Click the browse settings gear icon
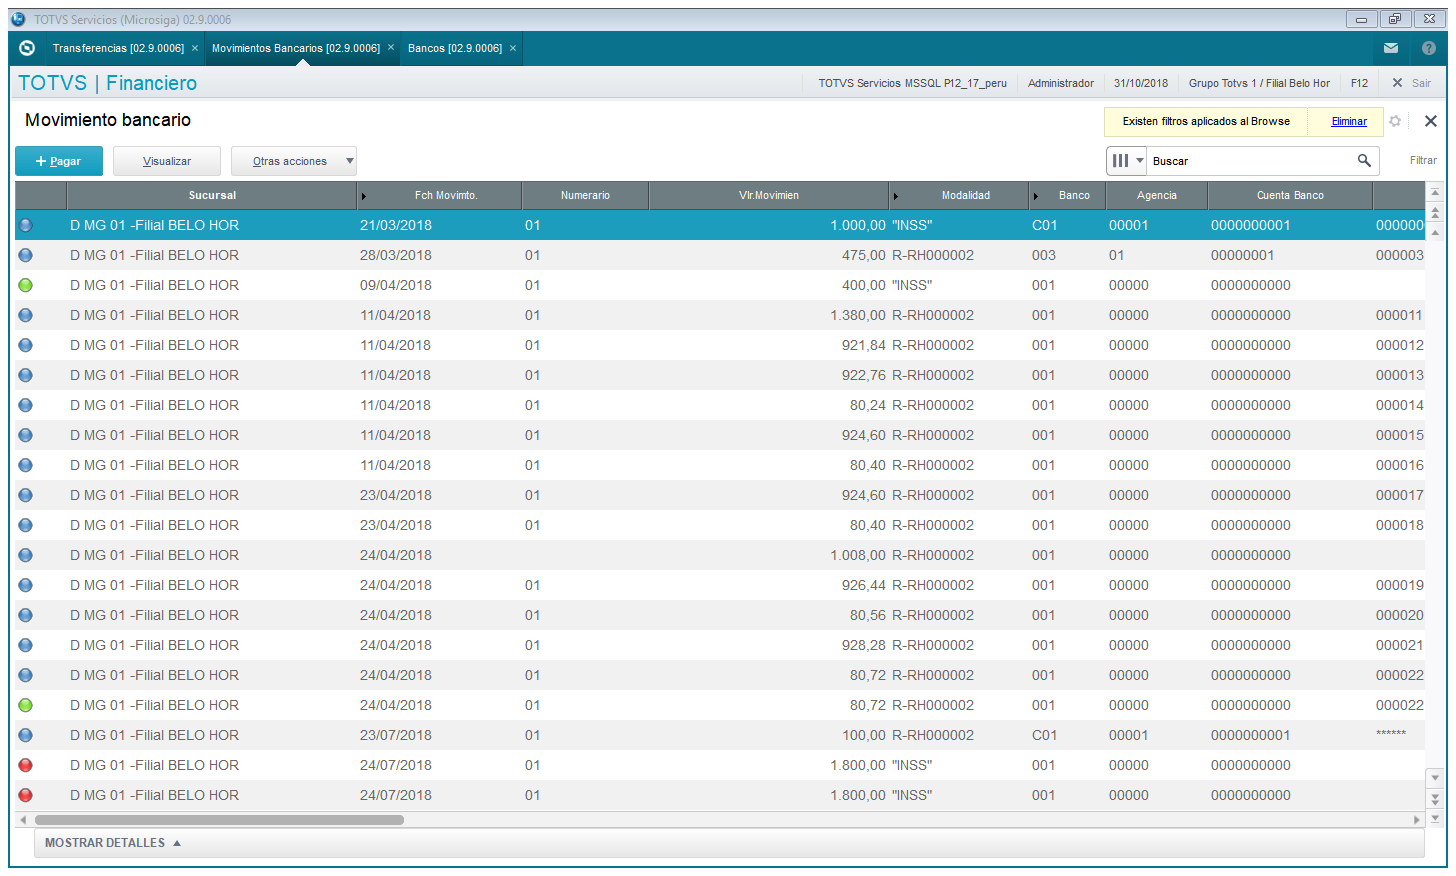This screenshot has width=1456, height=876. click(x=1395, y=121)
